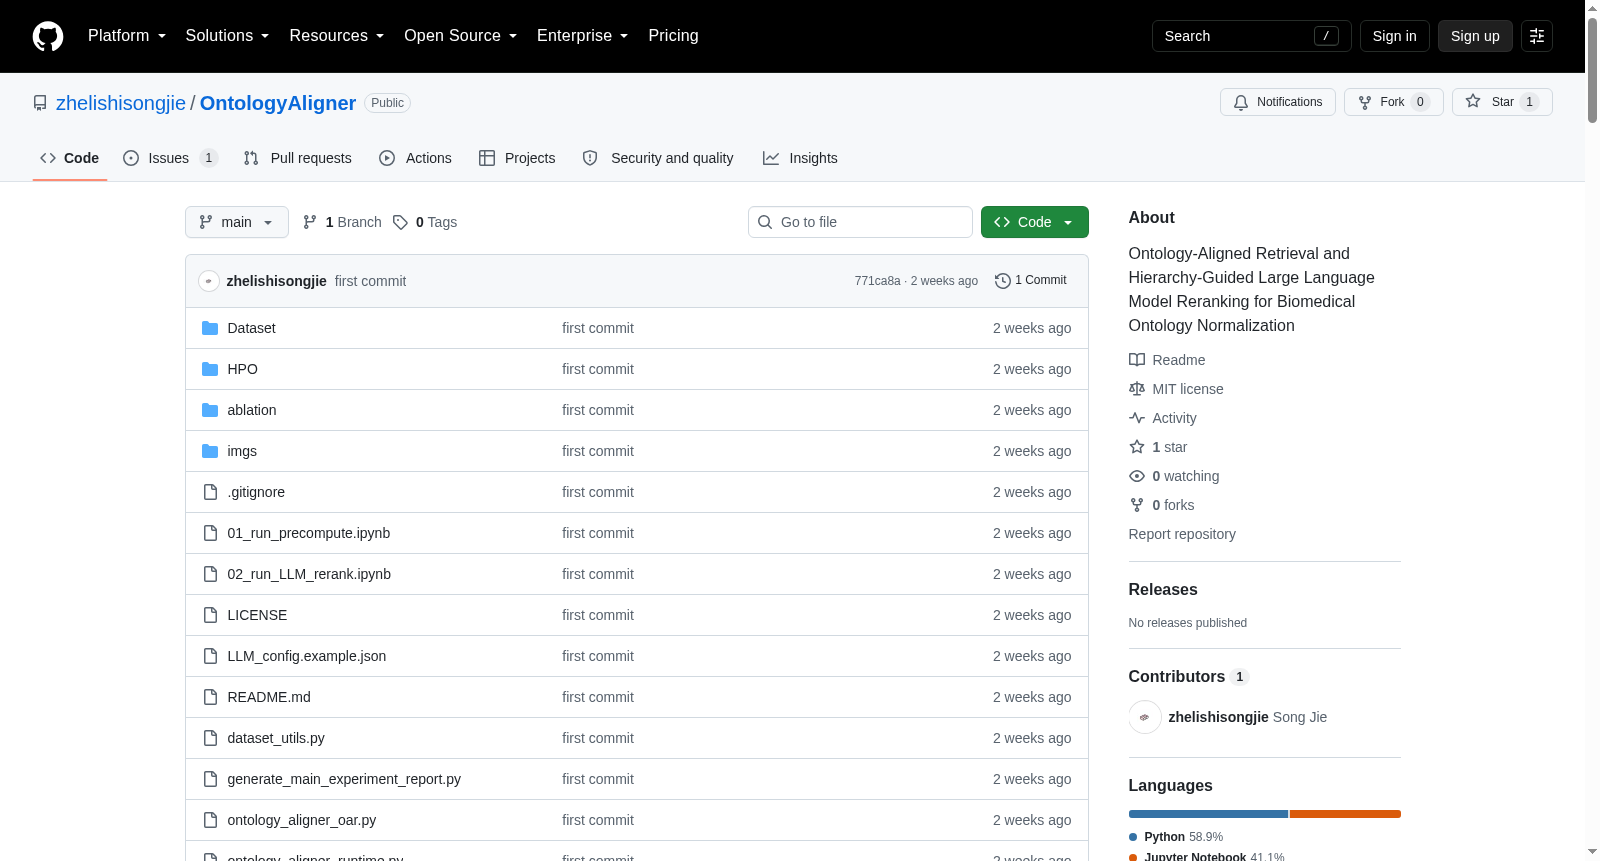
Task: Open the command palette settings icon
Action: (1537, 36)
